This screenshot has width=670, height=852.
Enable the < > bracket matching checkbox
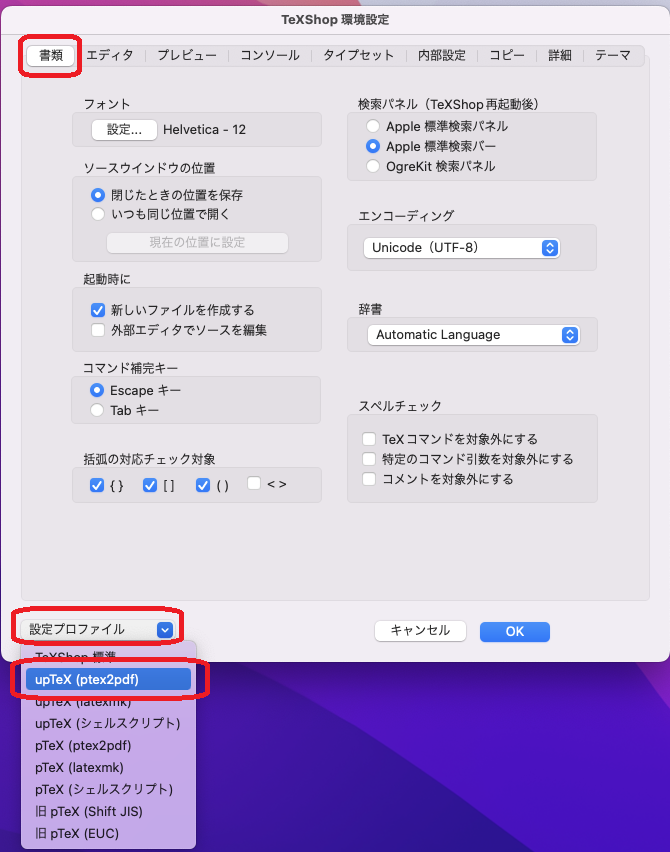pos(254,484)
